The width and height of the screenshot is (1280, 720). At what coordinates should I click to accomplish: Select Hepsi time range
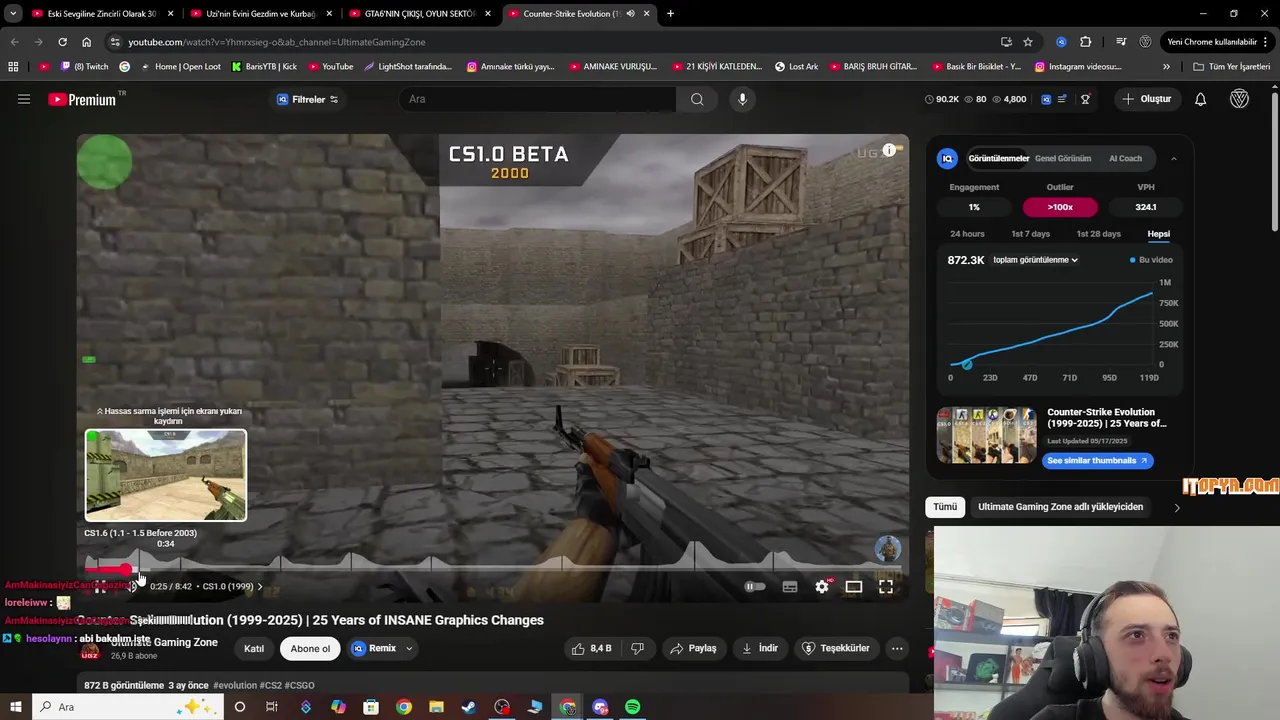(x=1158, y=234)
